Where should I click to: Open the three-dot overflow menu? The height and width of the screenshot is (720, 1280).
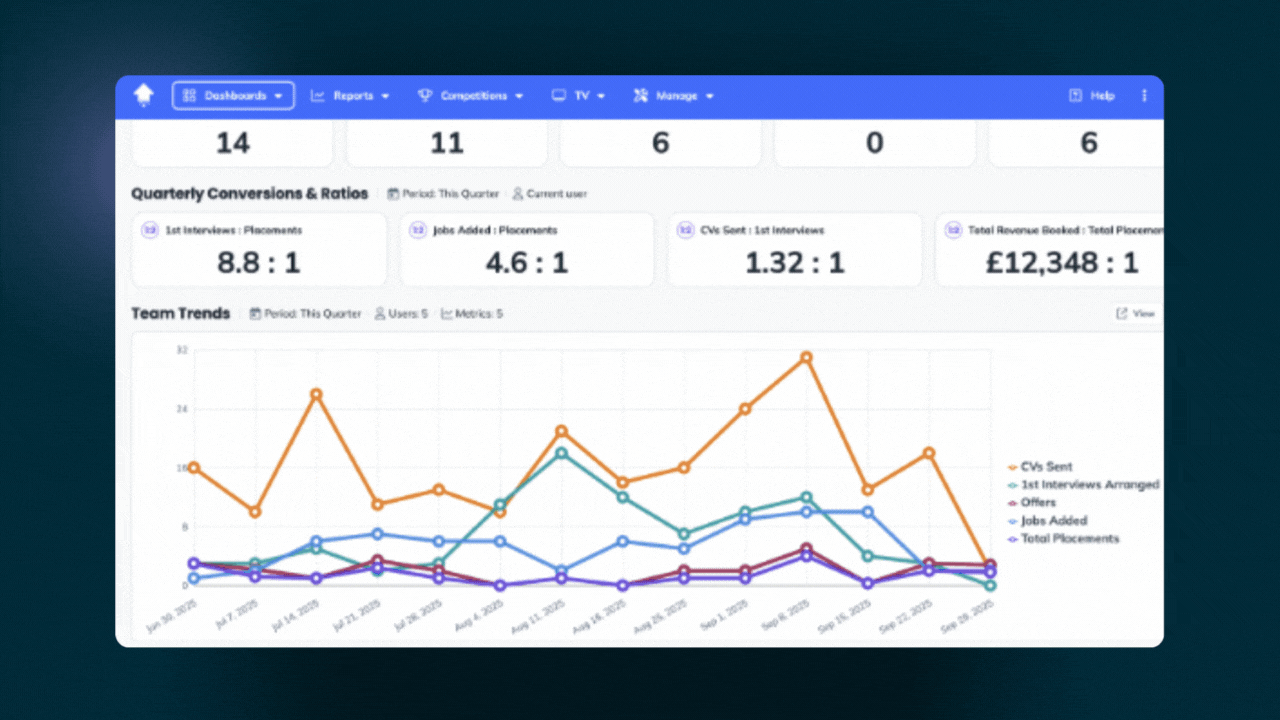1144,95
